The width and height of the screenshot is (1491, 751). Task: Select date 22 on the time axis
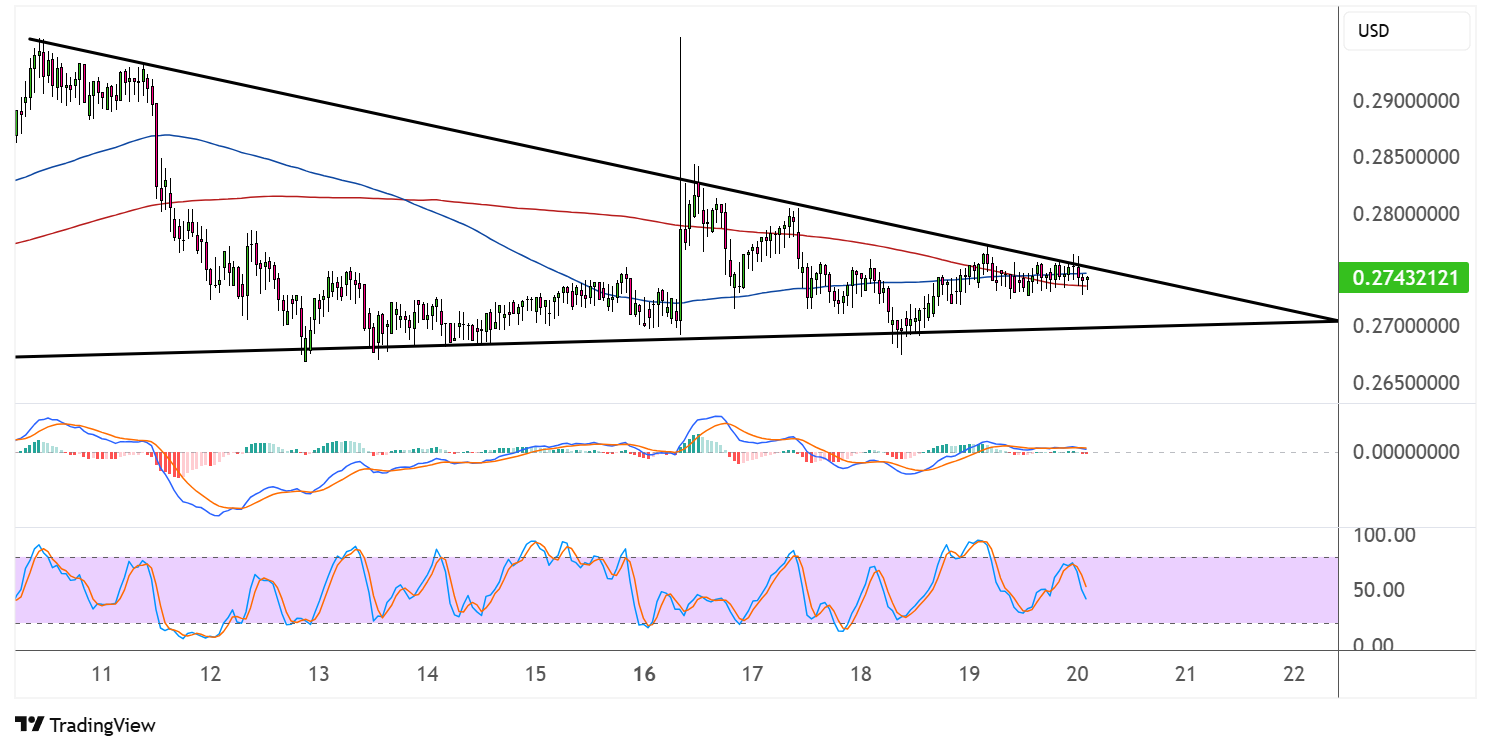tap(1294, 674)
